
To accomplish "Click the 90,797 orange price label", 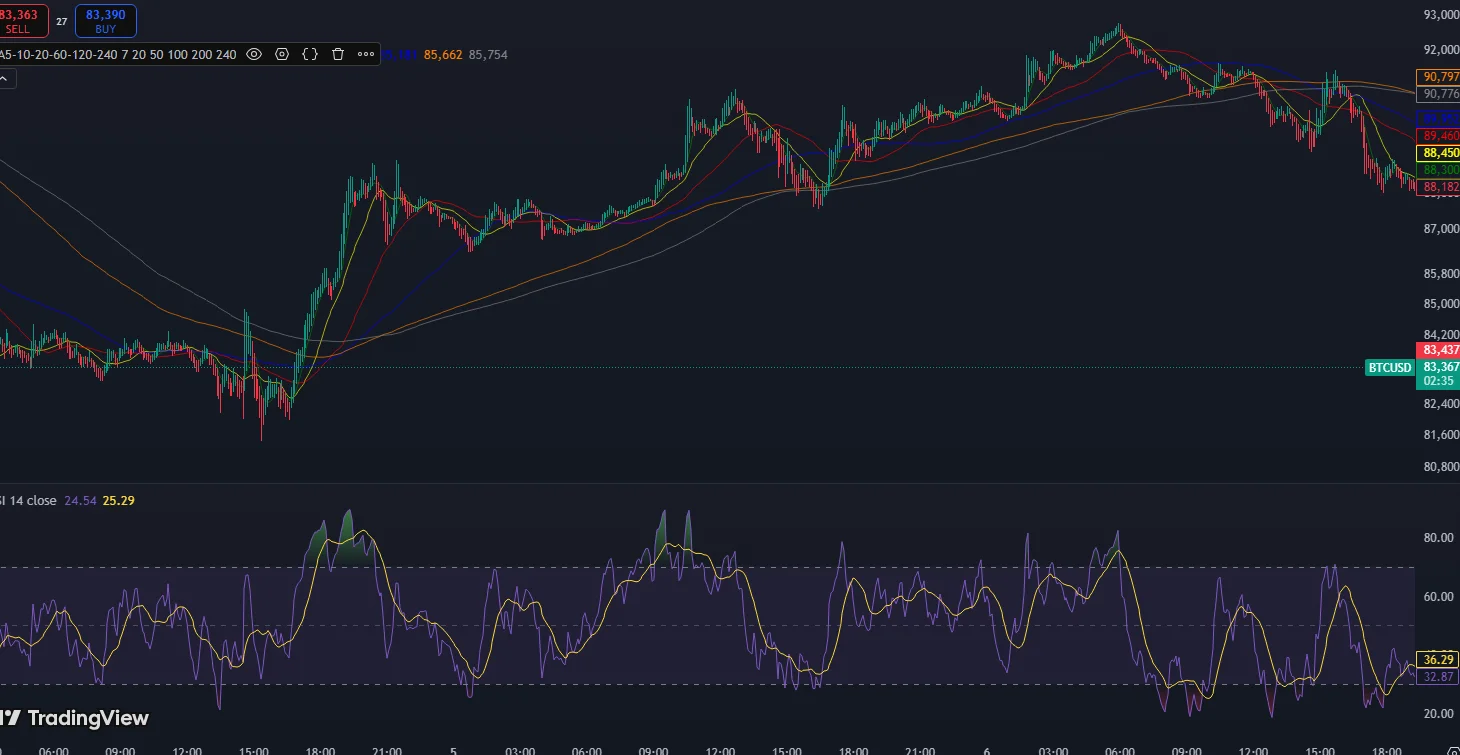I will tap(1439, 77).
